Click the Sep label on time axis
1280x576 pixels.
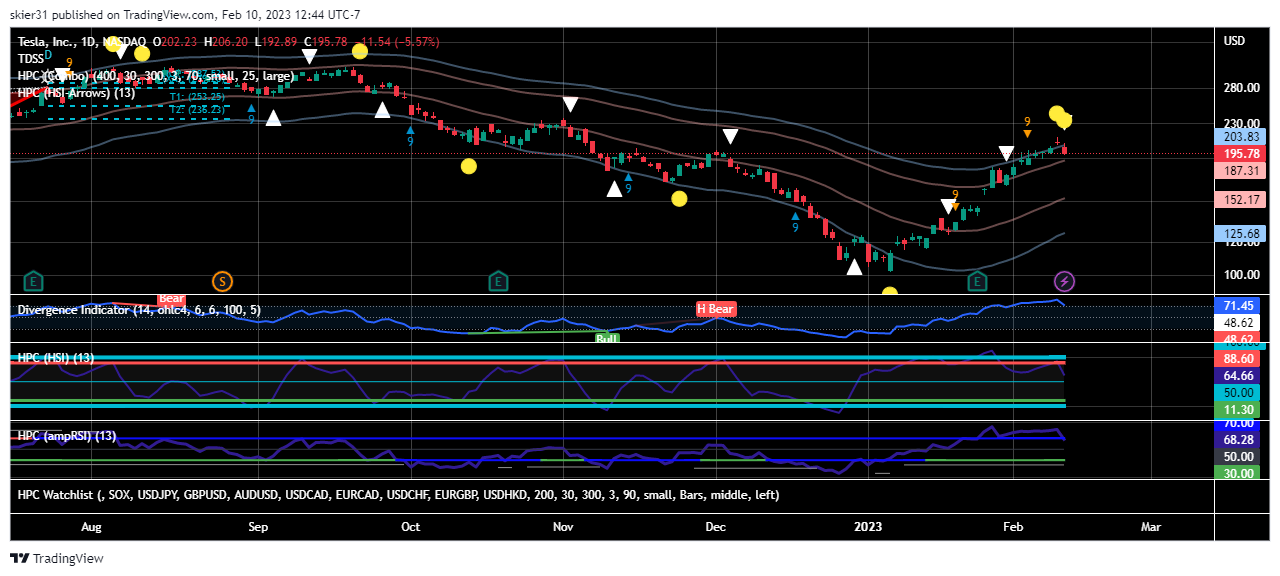coord(258,526)
